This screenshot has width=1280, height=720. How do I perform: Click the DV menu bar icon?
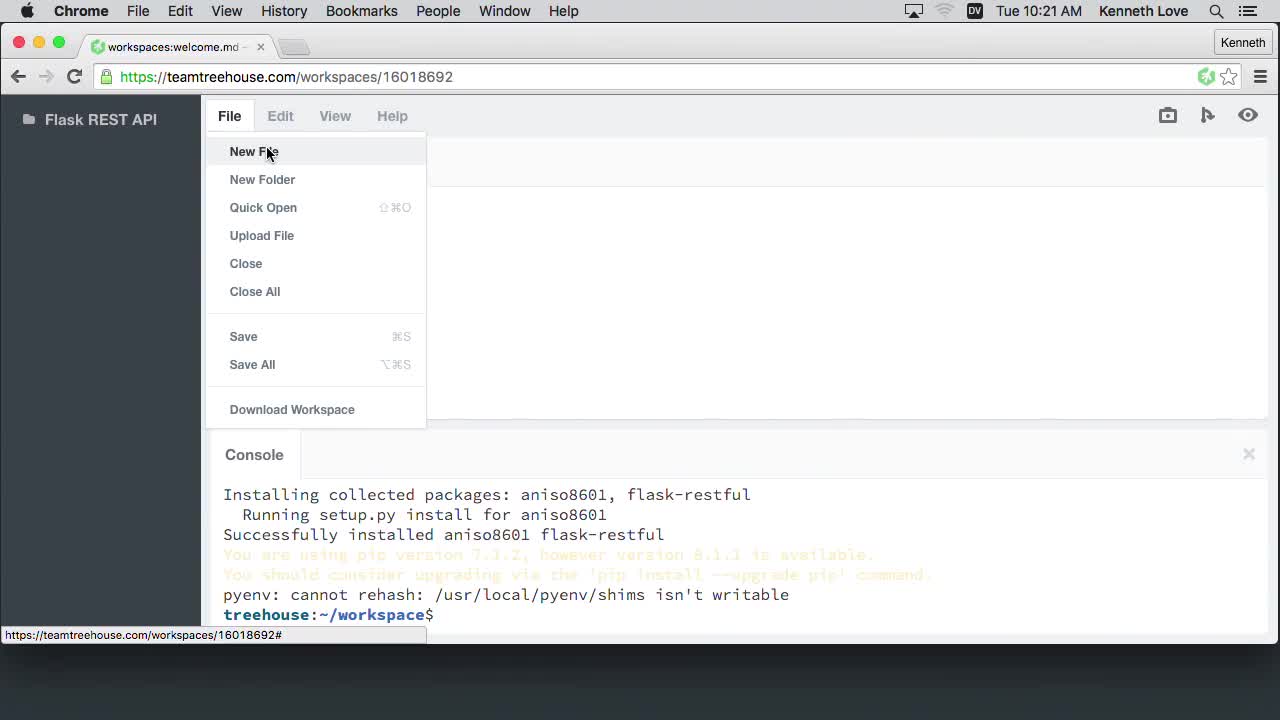(975, 11)
